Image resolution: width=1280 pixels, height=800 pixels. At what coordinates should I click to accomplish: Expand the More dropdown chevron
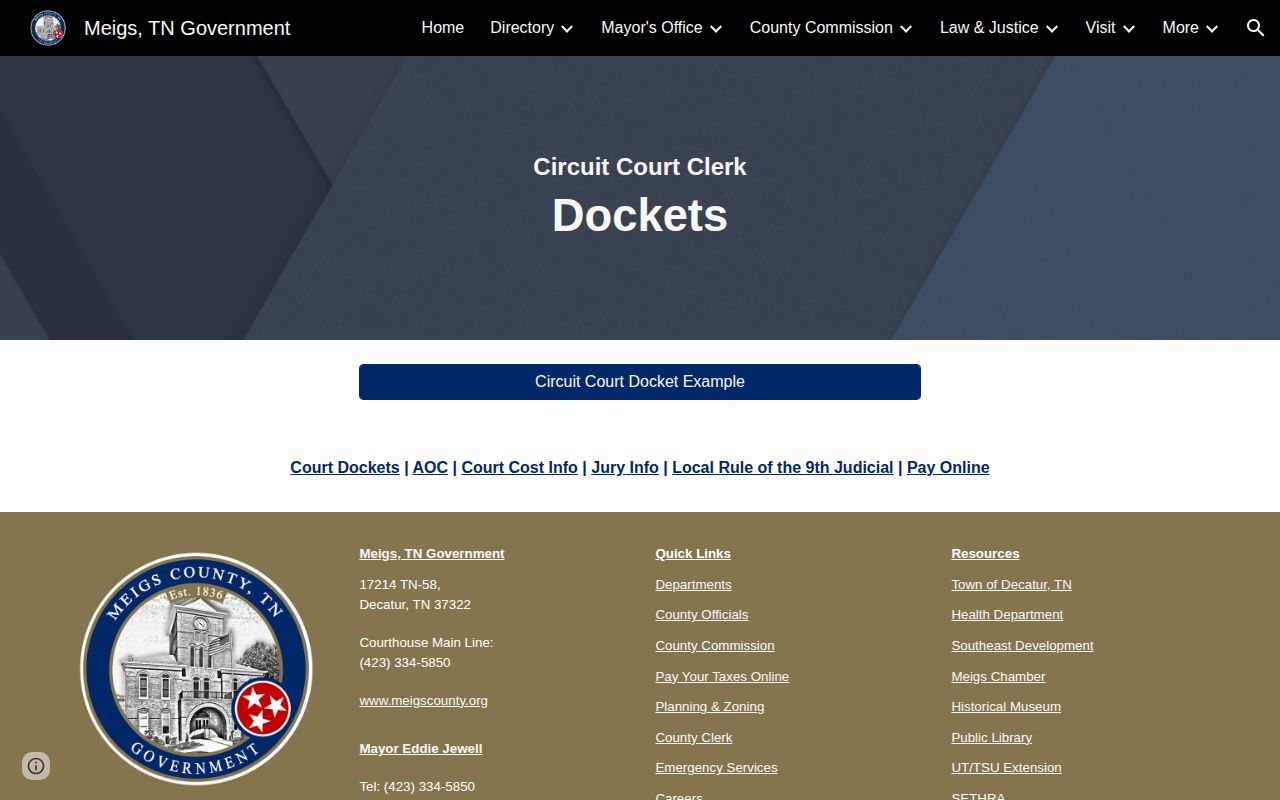pyautogui.click(x=1212, y=29)
